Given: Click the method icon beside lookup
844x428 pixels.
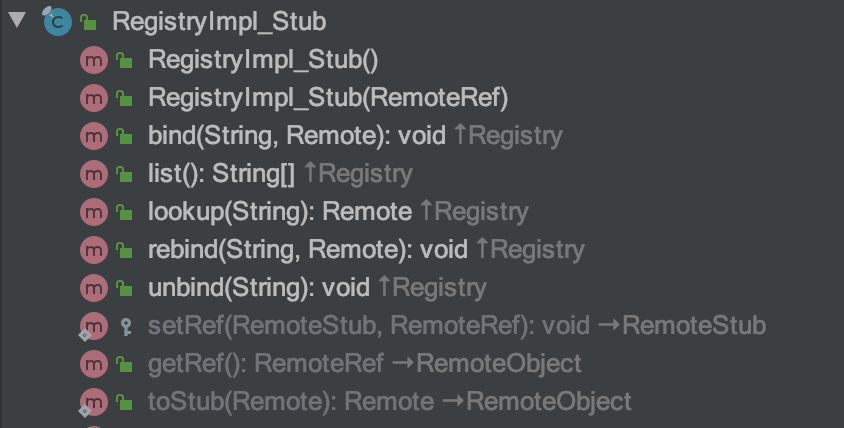Looking at the screenshot, I should tap(94, 212).
